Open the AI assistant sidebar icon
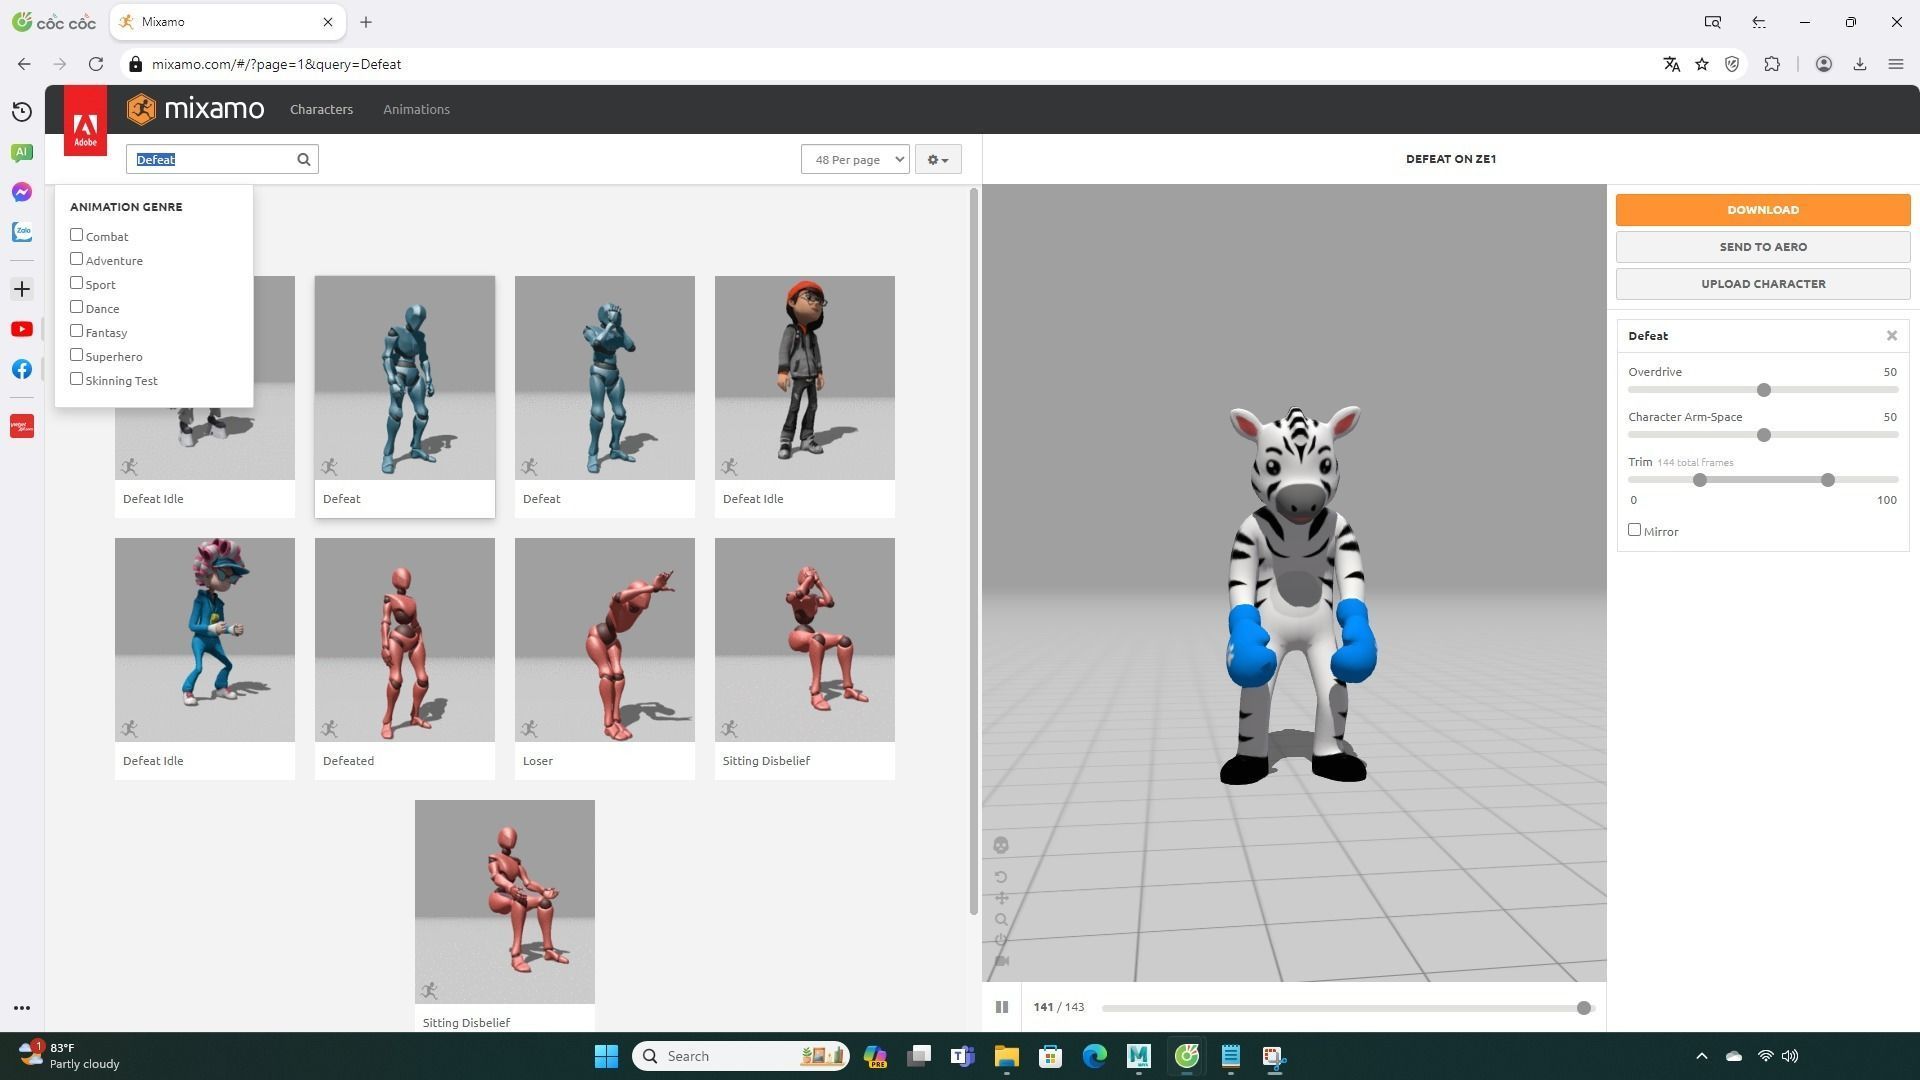The width and height of the screenshot is (1920, 1080). click(22, 152)
